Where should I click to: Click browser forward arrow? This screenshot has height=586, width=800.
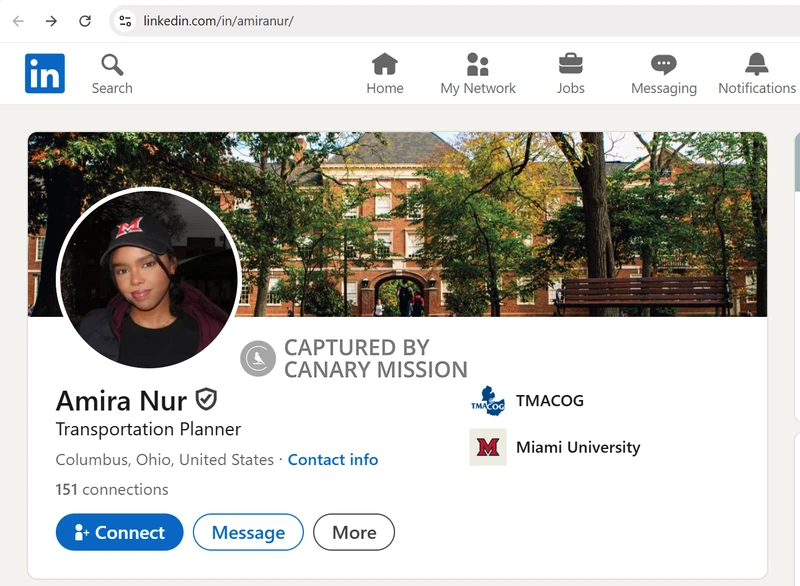(51, 21)
